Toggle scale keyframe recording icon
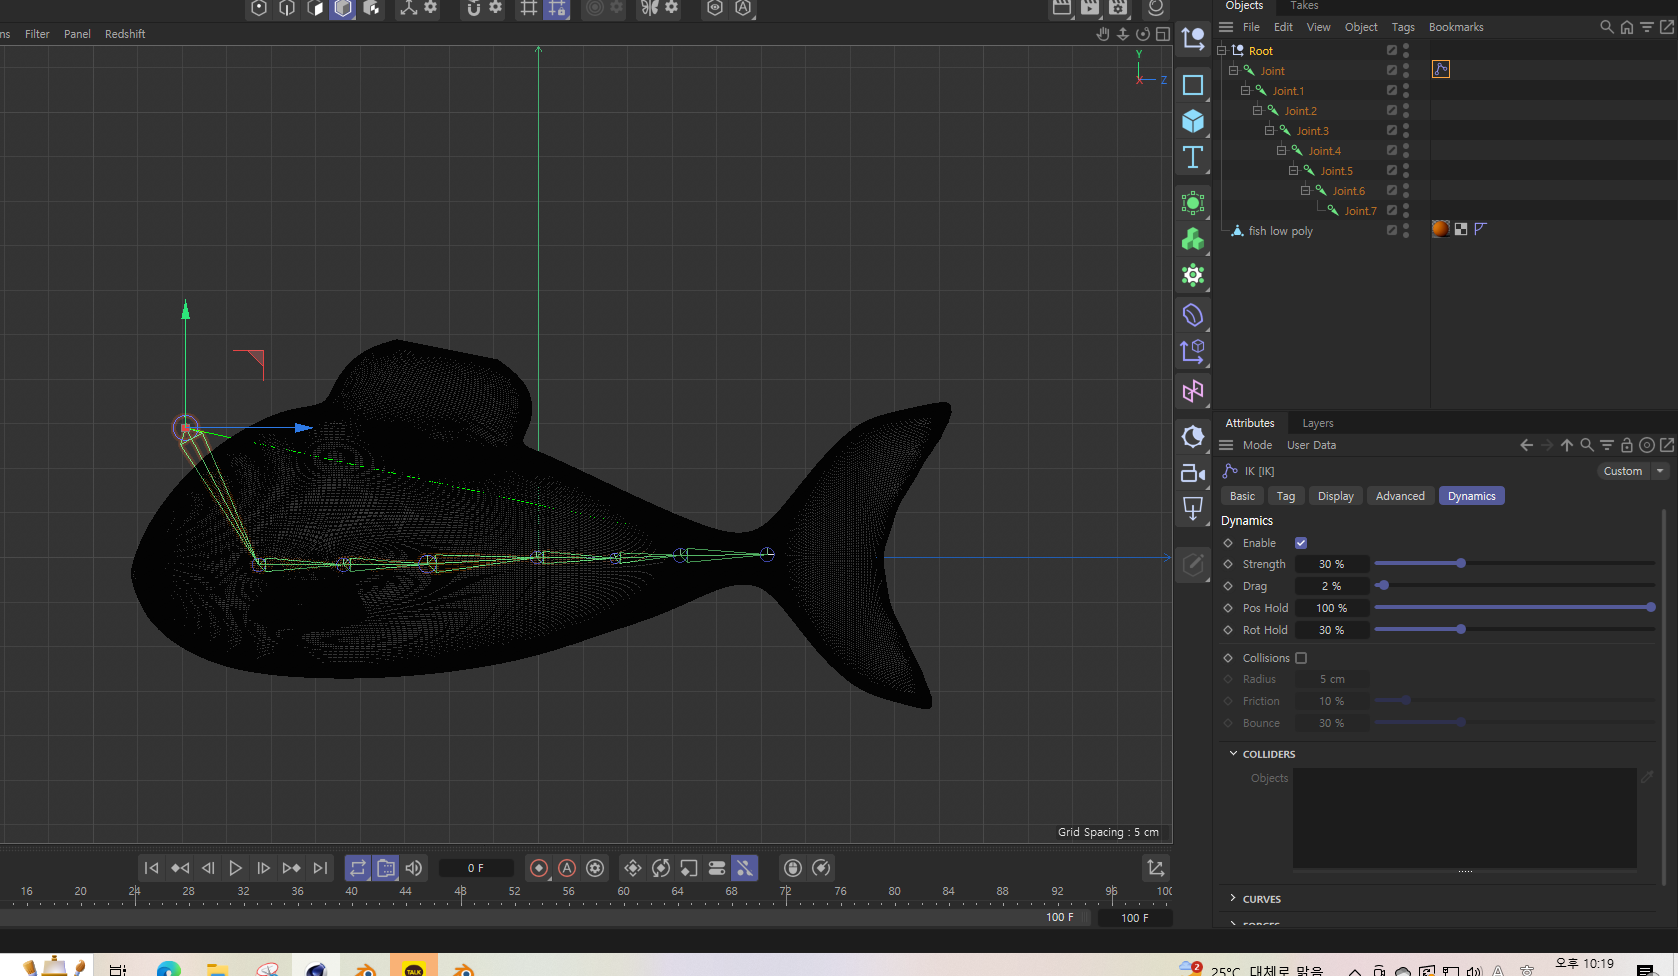The width and height of the screenshot is (1678, 976). [x=689, y=868]
